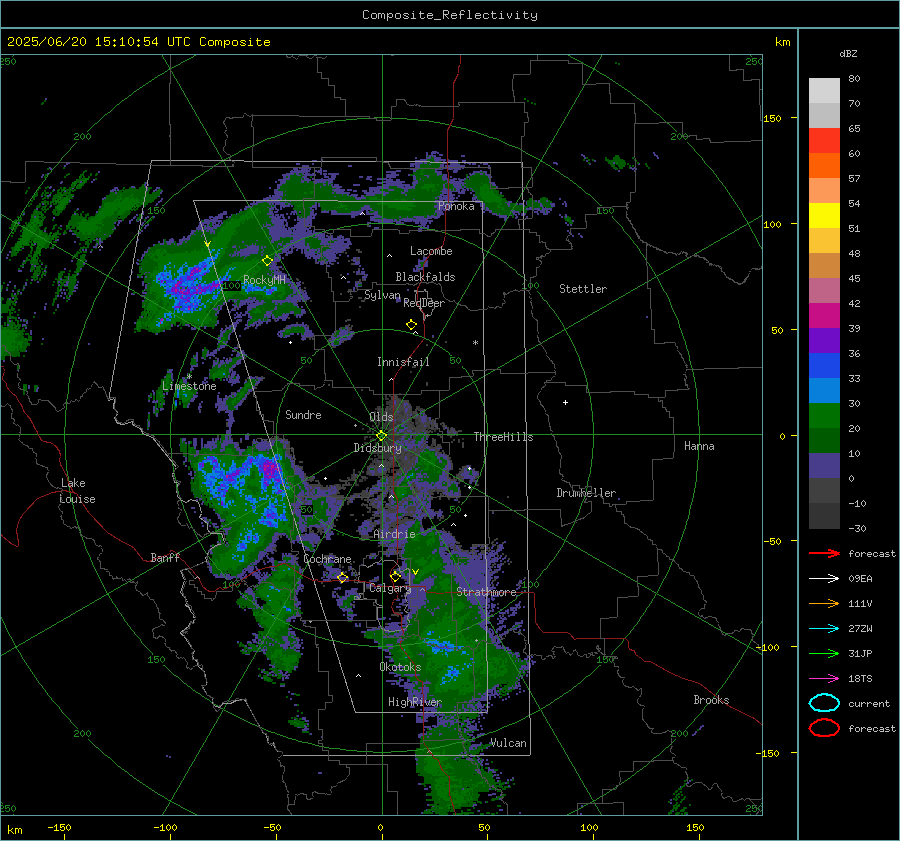Image resolution: width=900 pixels, height=841 pixels.
Task: Click the Vulcan city label
Action: [x=508, y=743]
